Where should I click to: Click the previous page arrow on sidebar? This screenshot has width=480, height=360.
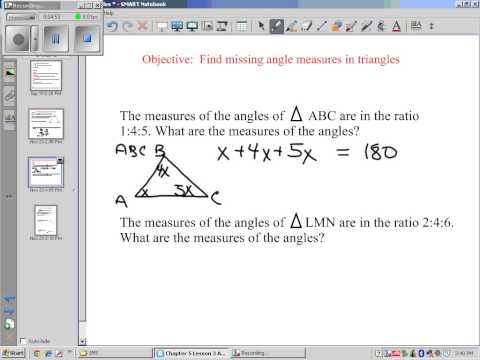pyautogui.click(x=9, y=299)
